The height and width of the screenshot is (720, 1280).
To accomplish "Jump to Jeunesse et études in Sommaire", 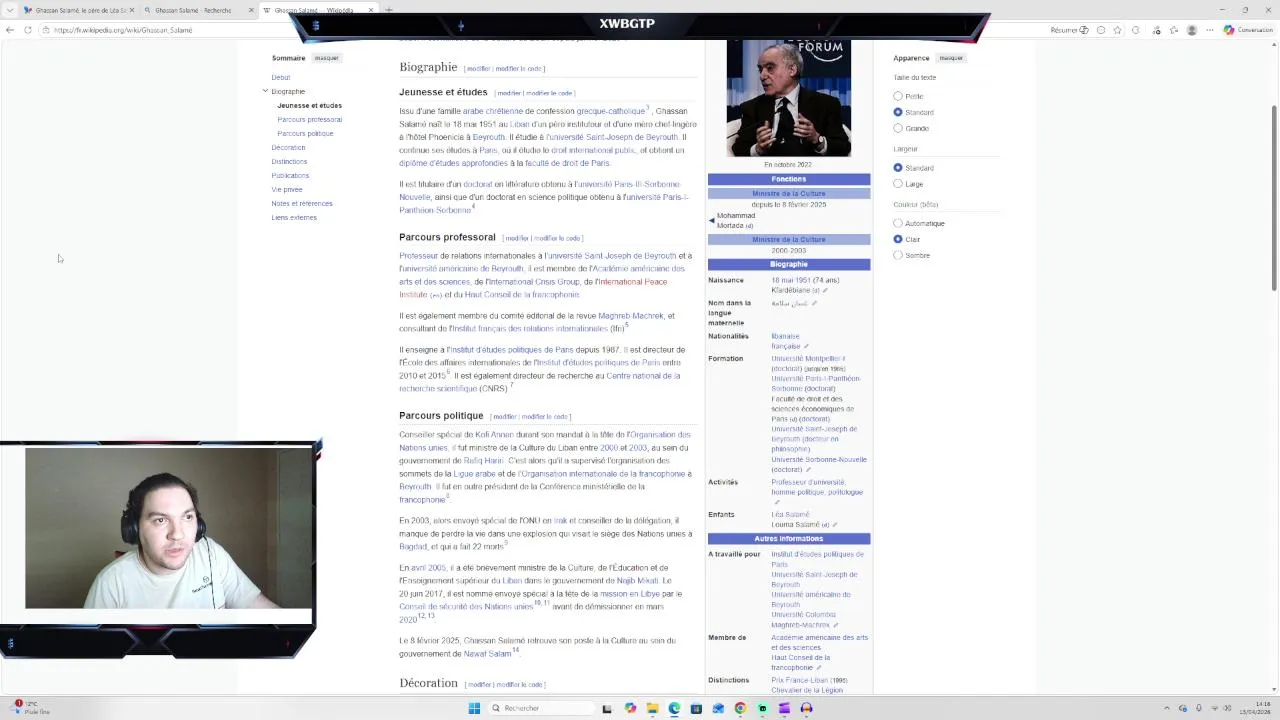I will coord(310,105).
